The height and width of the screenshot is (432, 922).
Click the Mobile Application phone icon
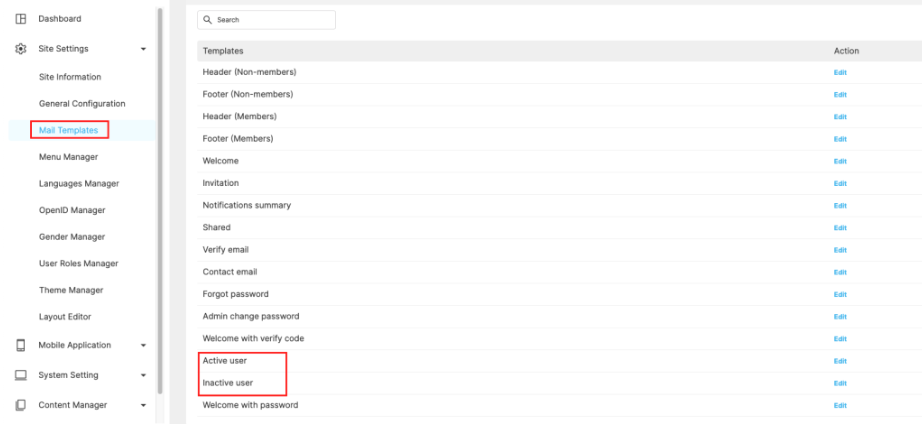coord(20,345)
